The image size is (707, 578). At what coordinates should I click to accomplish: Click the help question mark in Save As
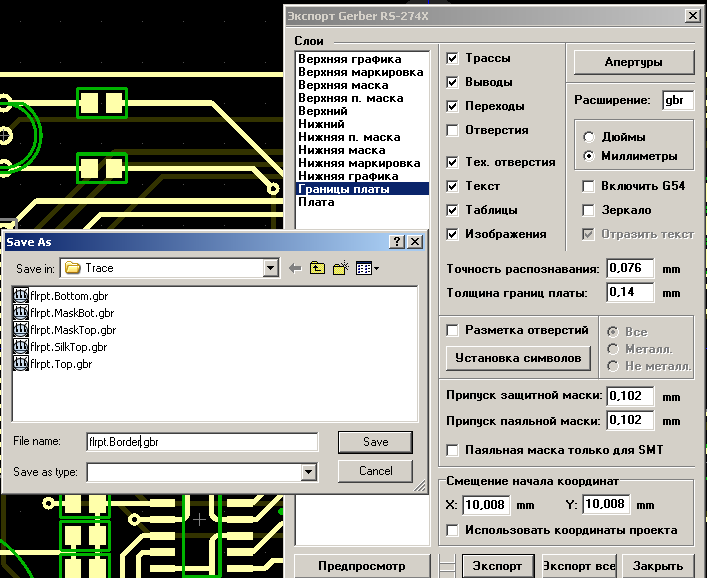coord(397,242)
